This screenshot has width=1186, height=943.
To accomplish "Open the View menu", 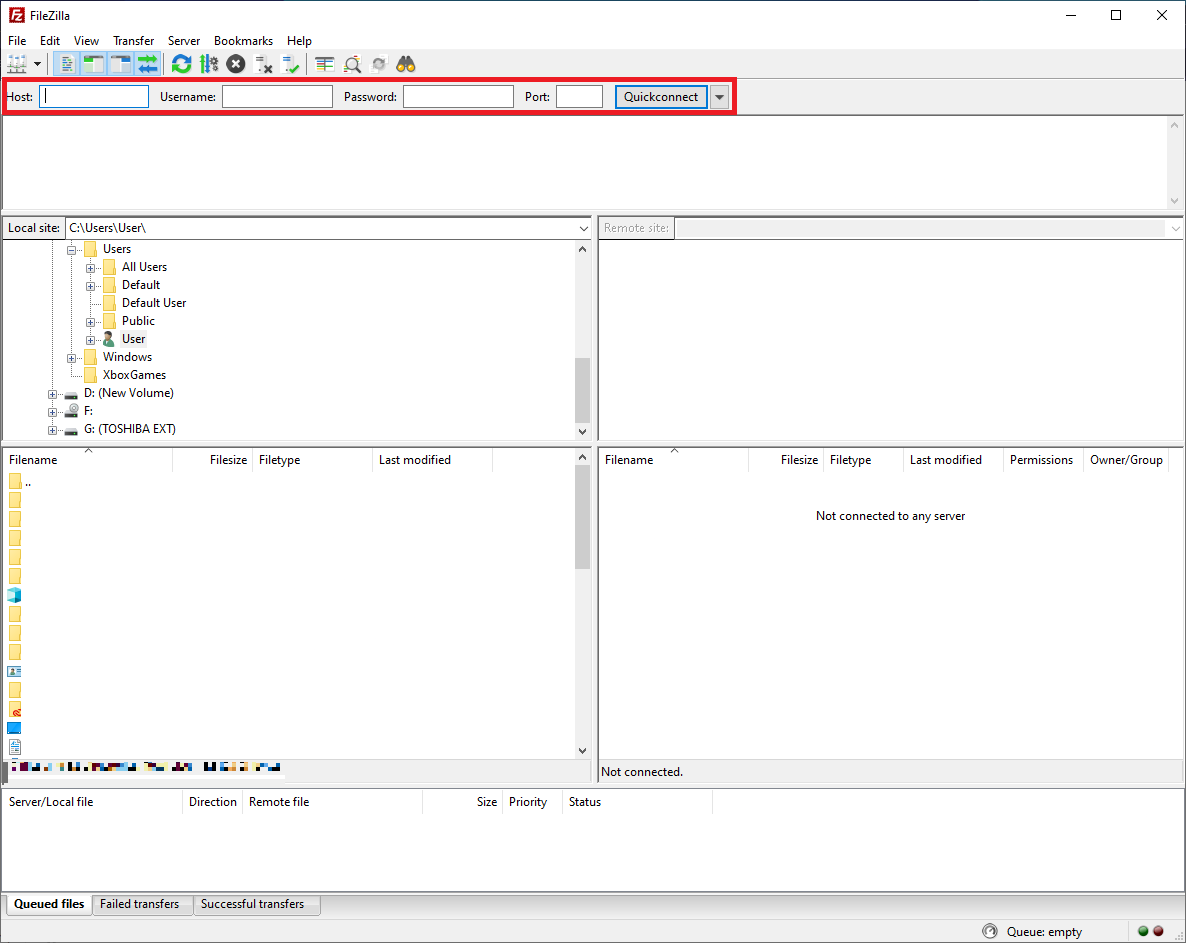I will click(x=86, y=41).
